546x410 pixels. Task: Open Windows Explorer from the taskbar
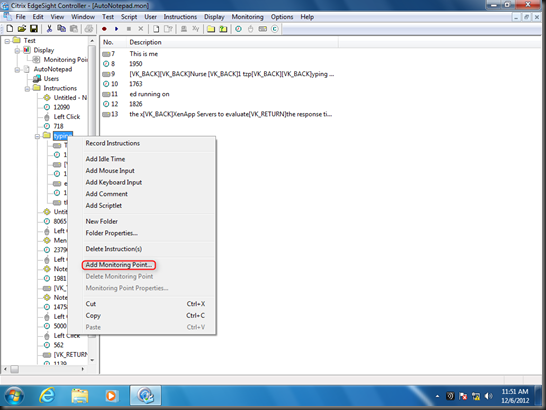tap(80, 396)
